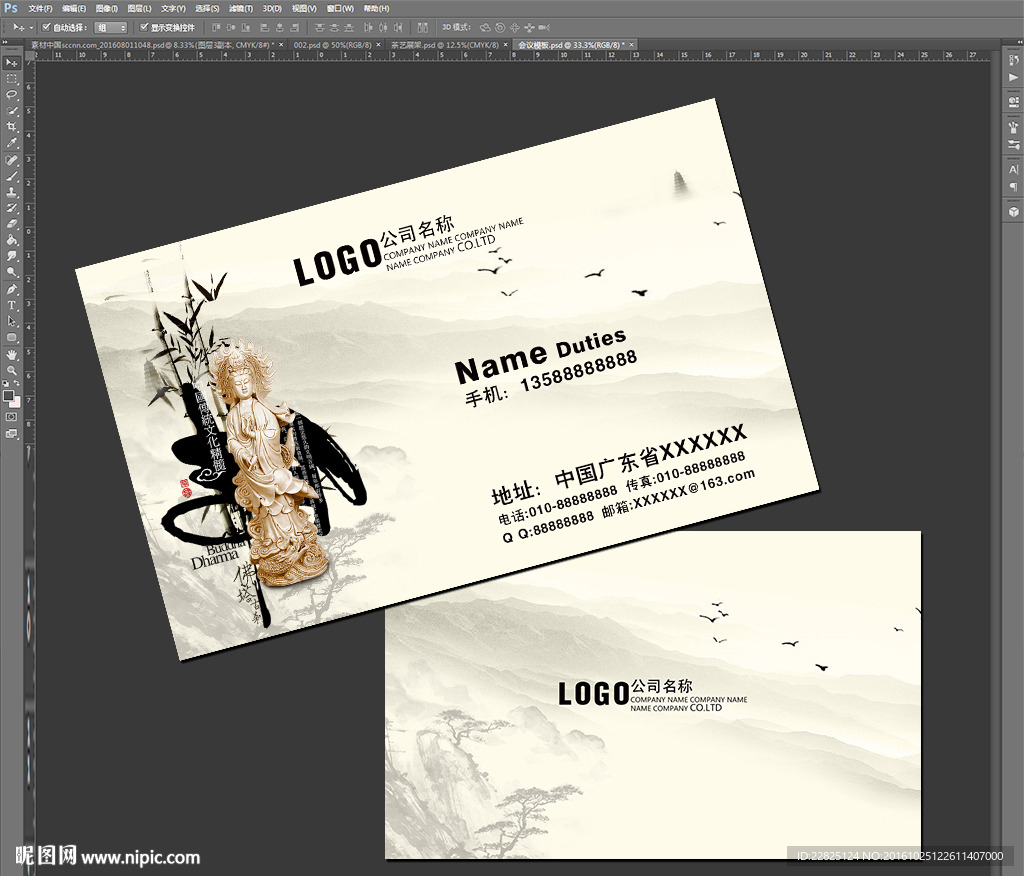Click the 3D rotate mode icon
Screen dimensions: 1024x876
pyautogui.click(x=485, y=27)
